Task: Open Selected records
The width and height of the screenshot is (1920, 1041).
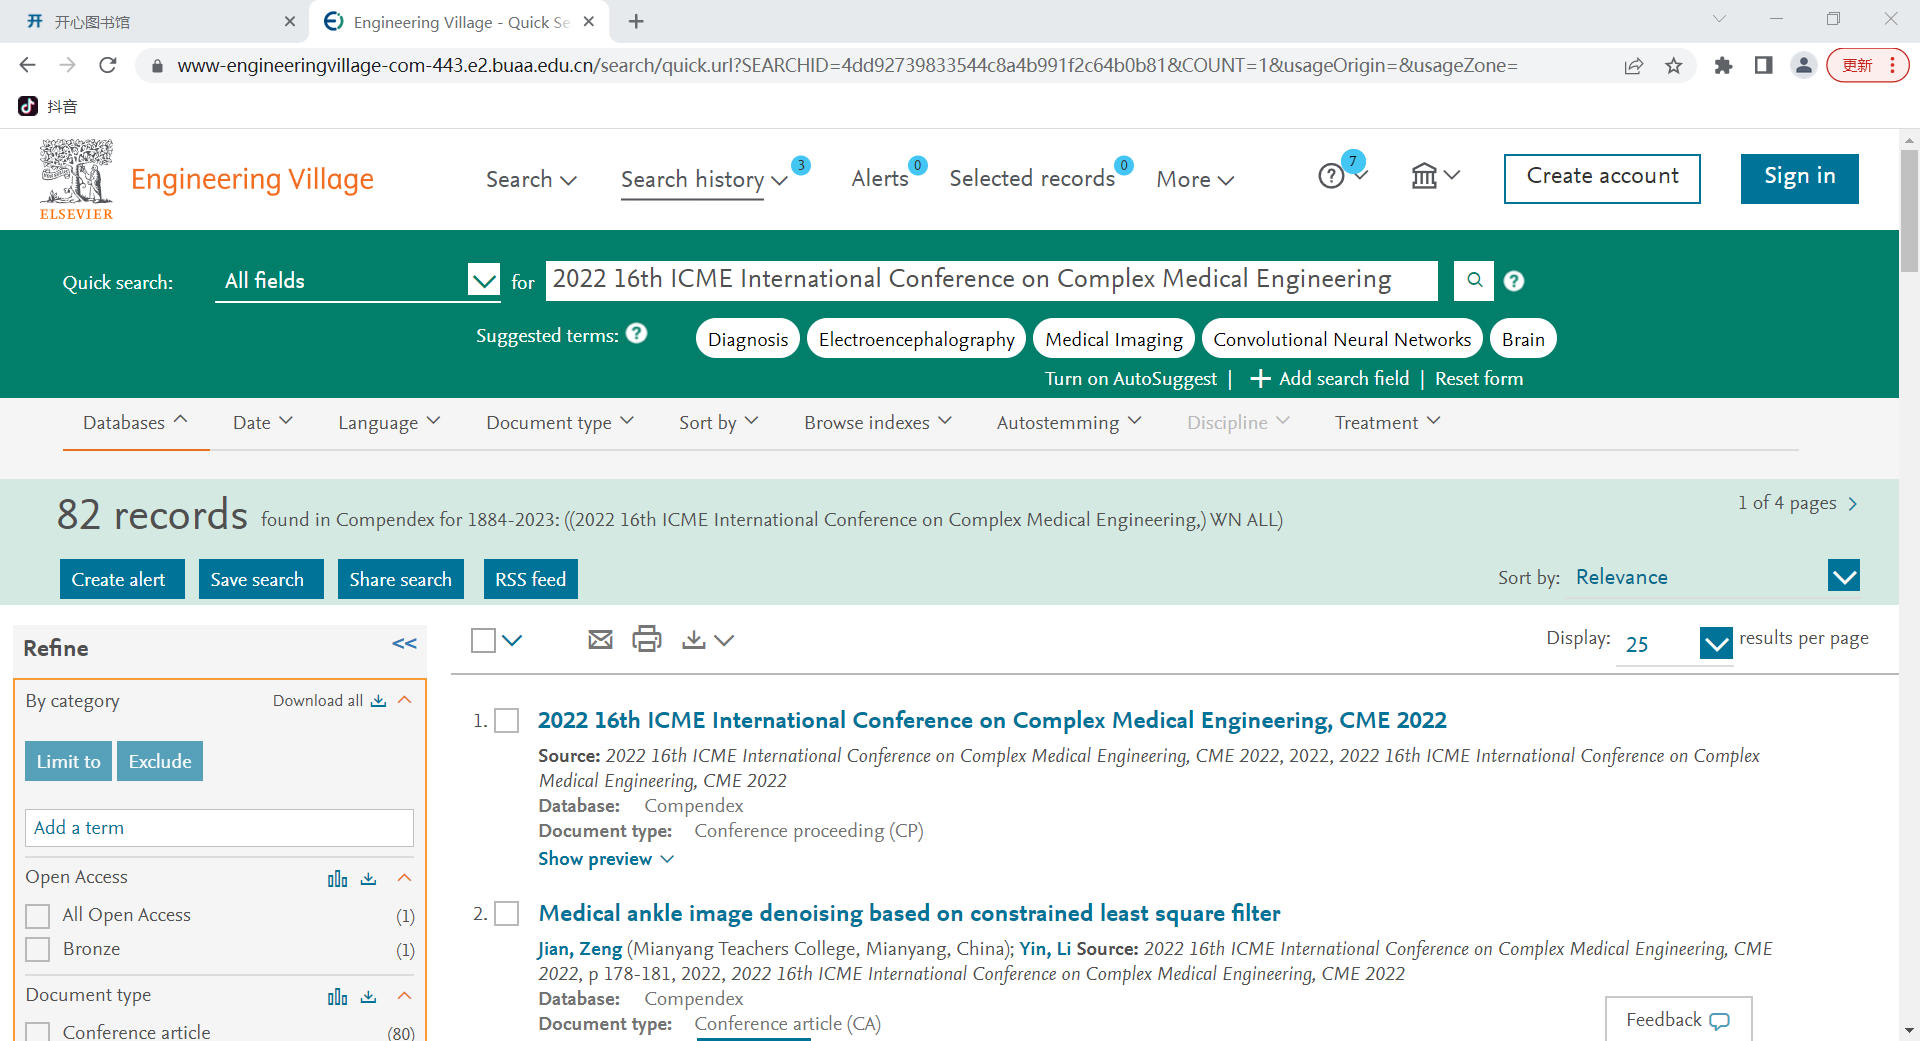Action: pyautogui.click(x=1032, y=178)
